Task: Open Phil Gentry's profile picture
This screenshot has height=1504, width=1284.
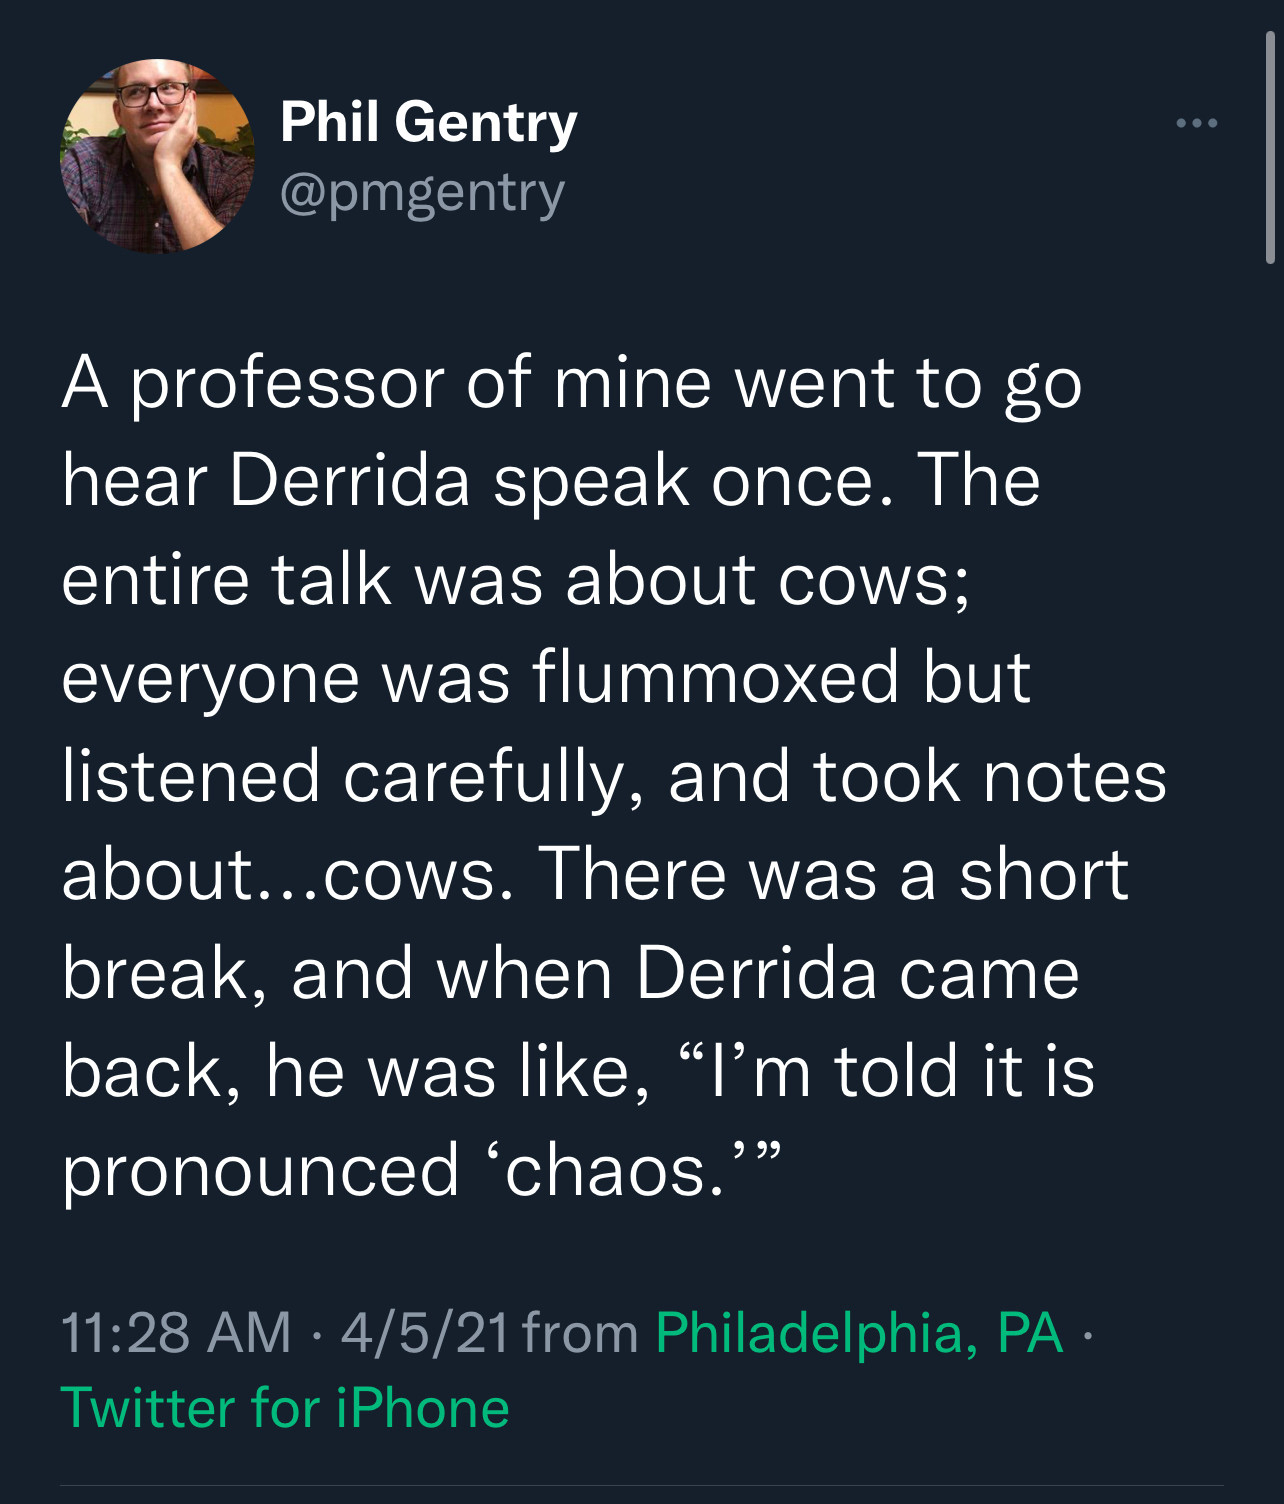Action: click(x=157, y=156)
